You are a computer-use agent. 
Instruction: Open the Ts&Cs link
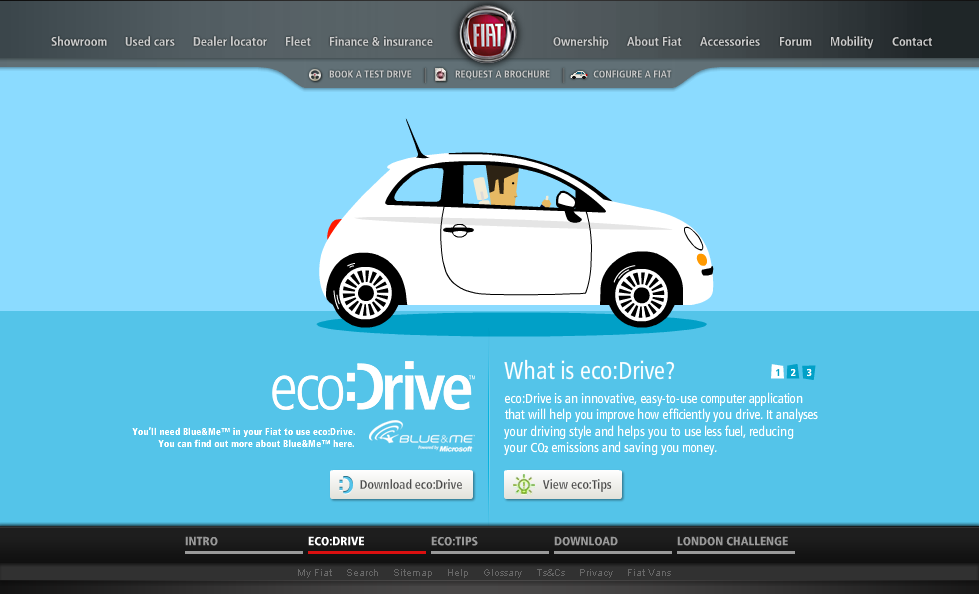coord(551,573)
